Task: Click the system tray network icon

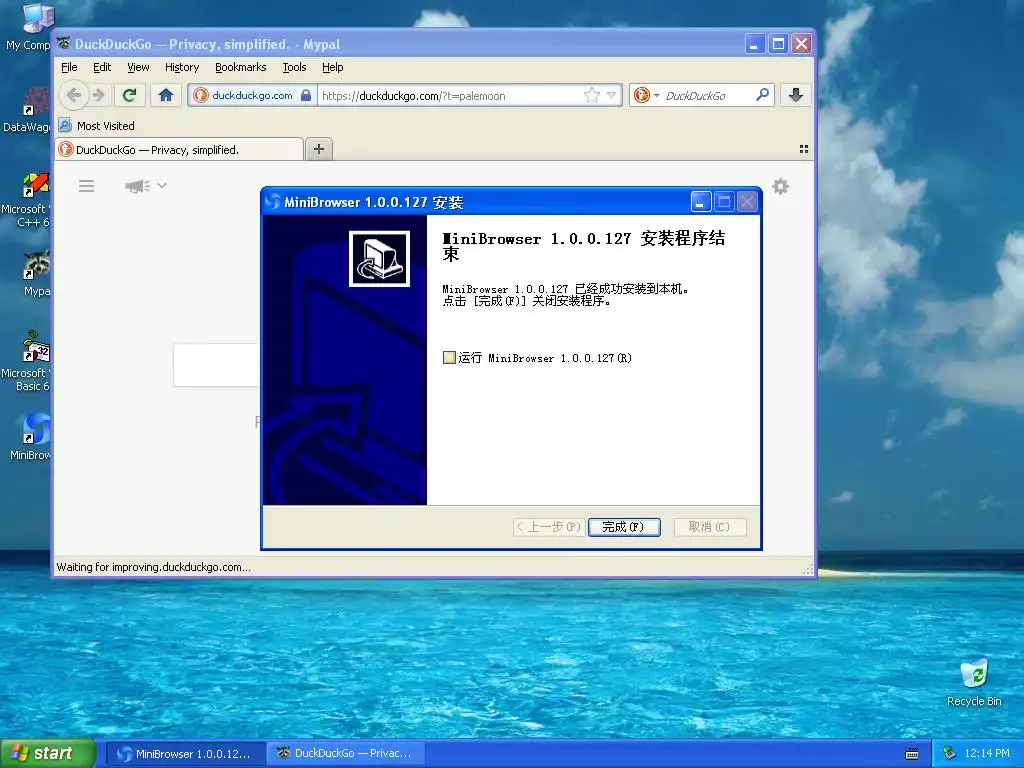Action: coord(950,753)
